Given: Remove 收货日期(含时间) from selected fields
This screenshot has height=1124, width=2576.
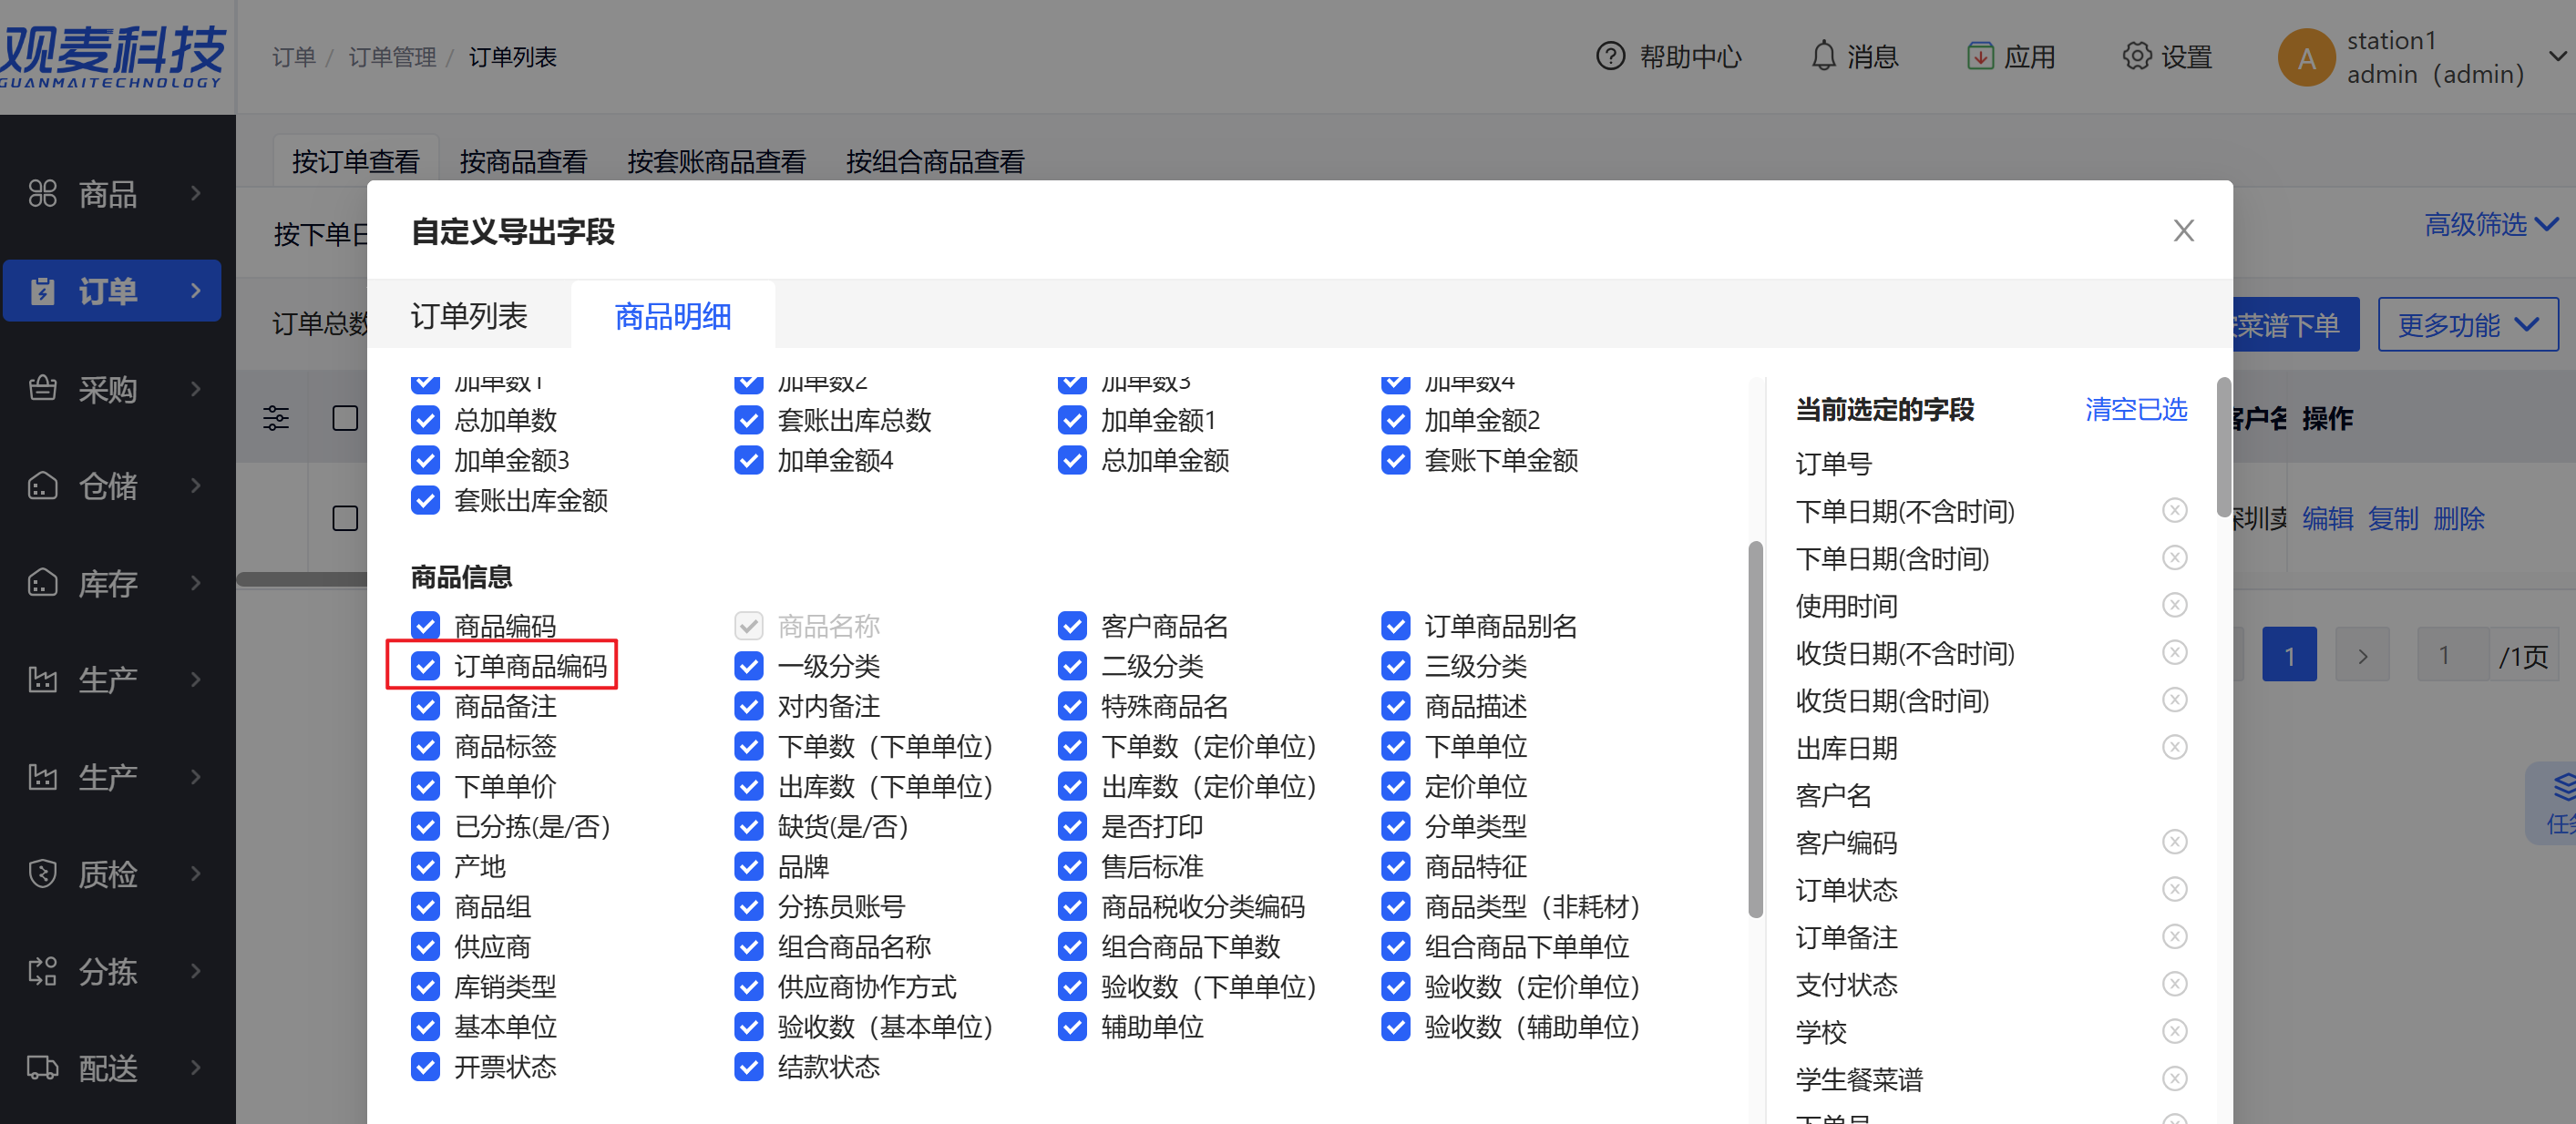Looking at the screenshot, I should click(x=2174, y=700).
